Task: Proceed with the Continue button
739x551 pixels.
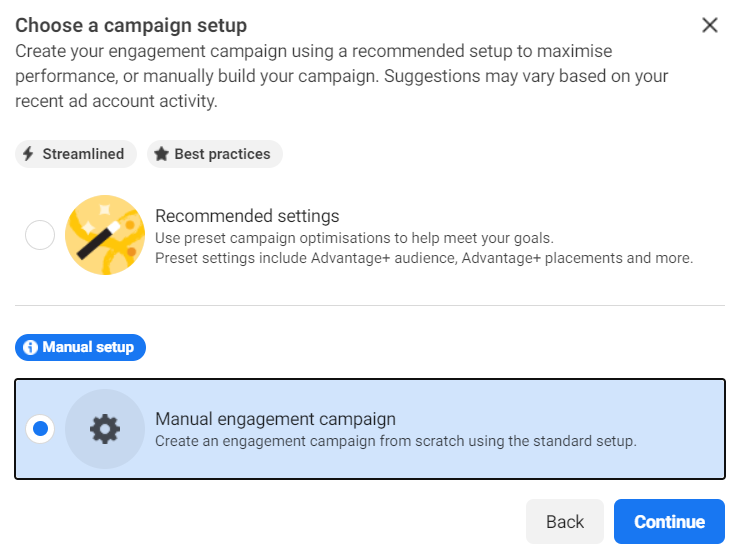Action: (x=669, y=521)
